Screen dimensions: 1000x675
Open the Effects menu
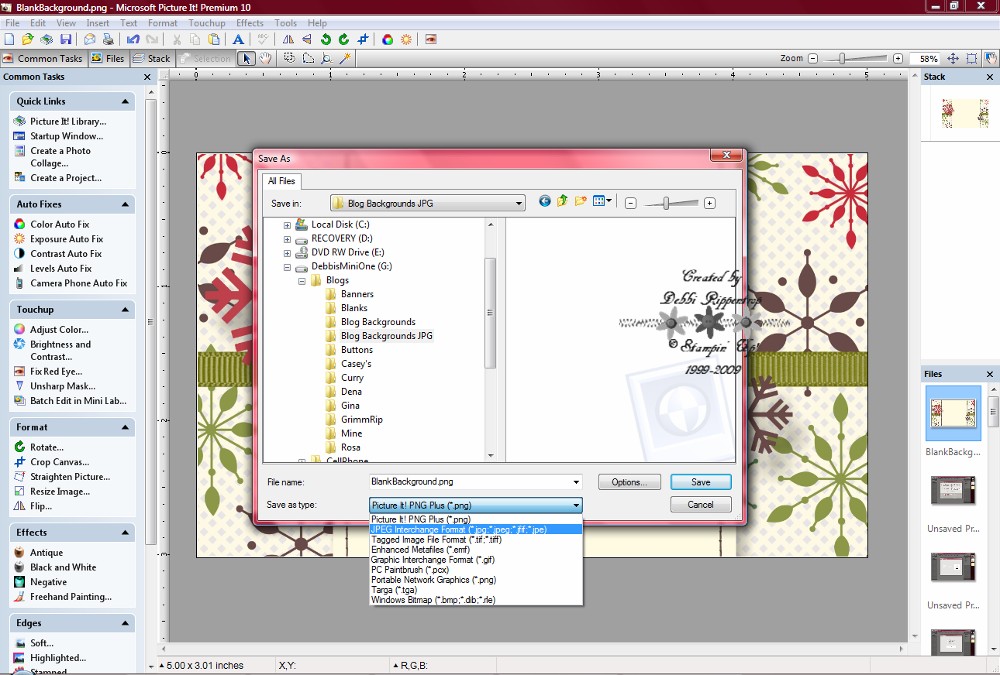[x=249, y=23]
